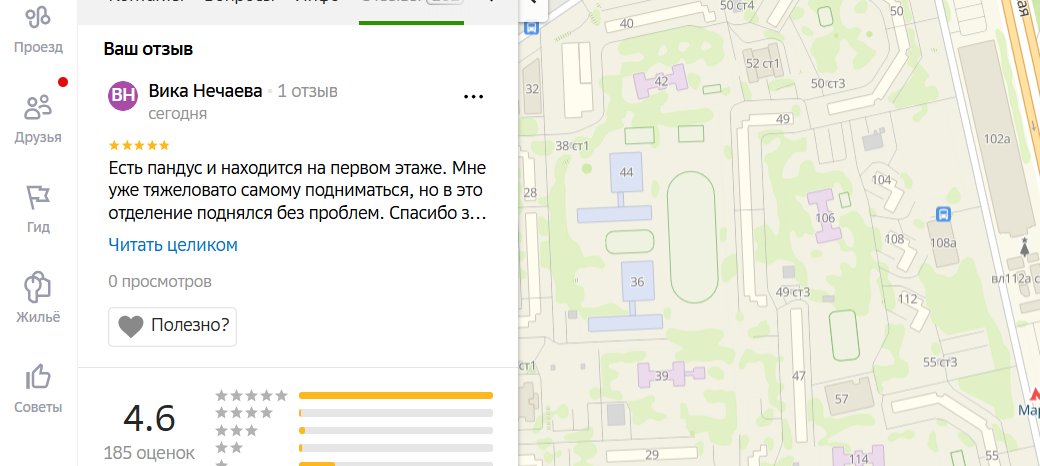Select the bus stop icon near building 108а
The height and width of the screenshot is (466, 1040).
click(943, 214)
